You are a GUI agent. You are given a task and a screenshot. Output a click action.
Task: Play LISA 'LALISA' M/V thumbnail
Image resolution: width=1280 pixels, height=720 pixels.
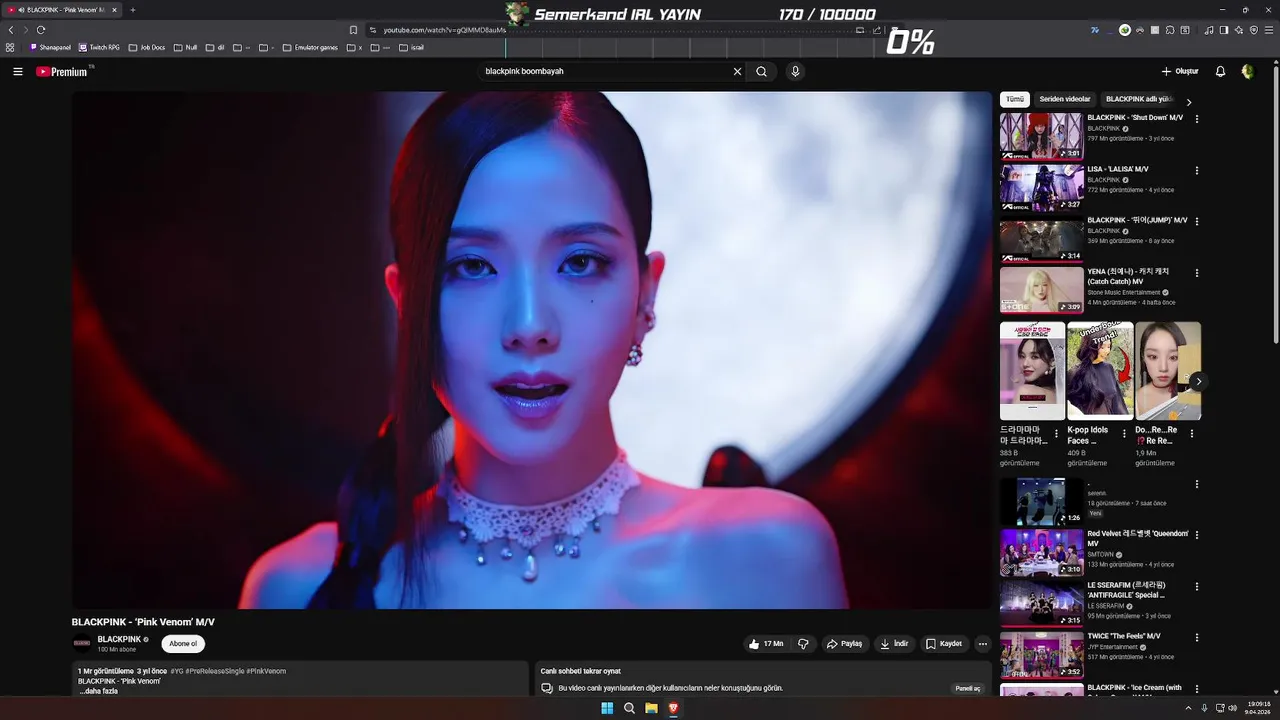[x=1041, y=187]
